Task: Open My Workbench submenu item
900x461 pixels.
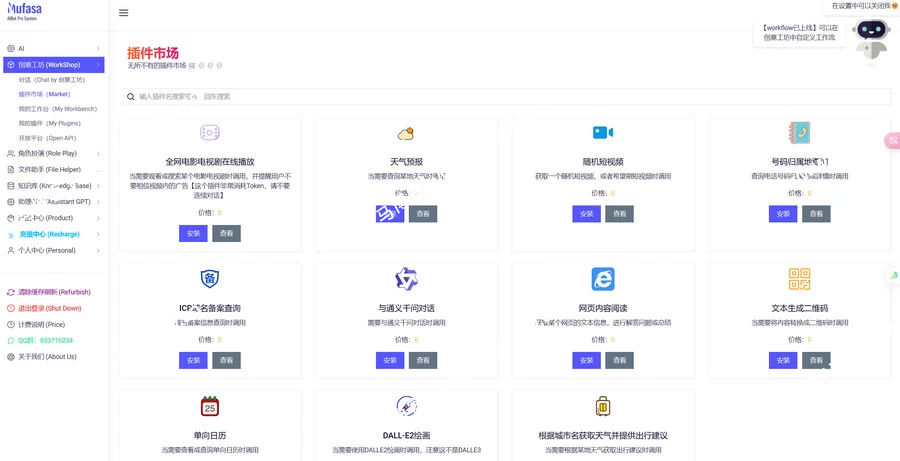Action: [57, 109]
